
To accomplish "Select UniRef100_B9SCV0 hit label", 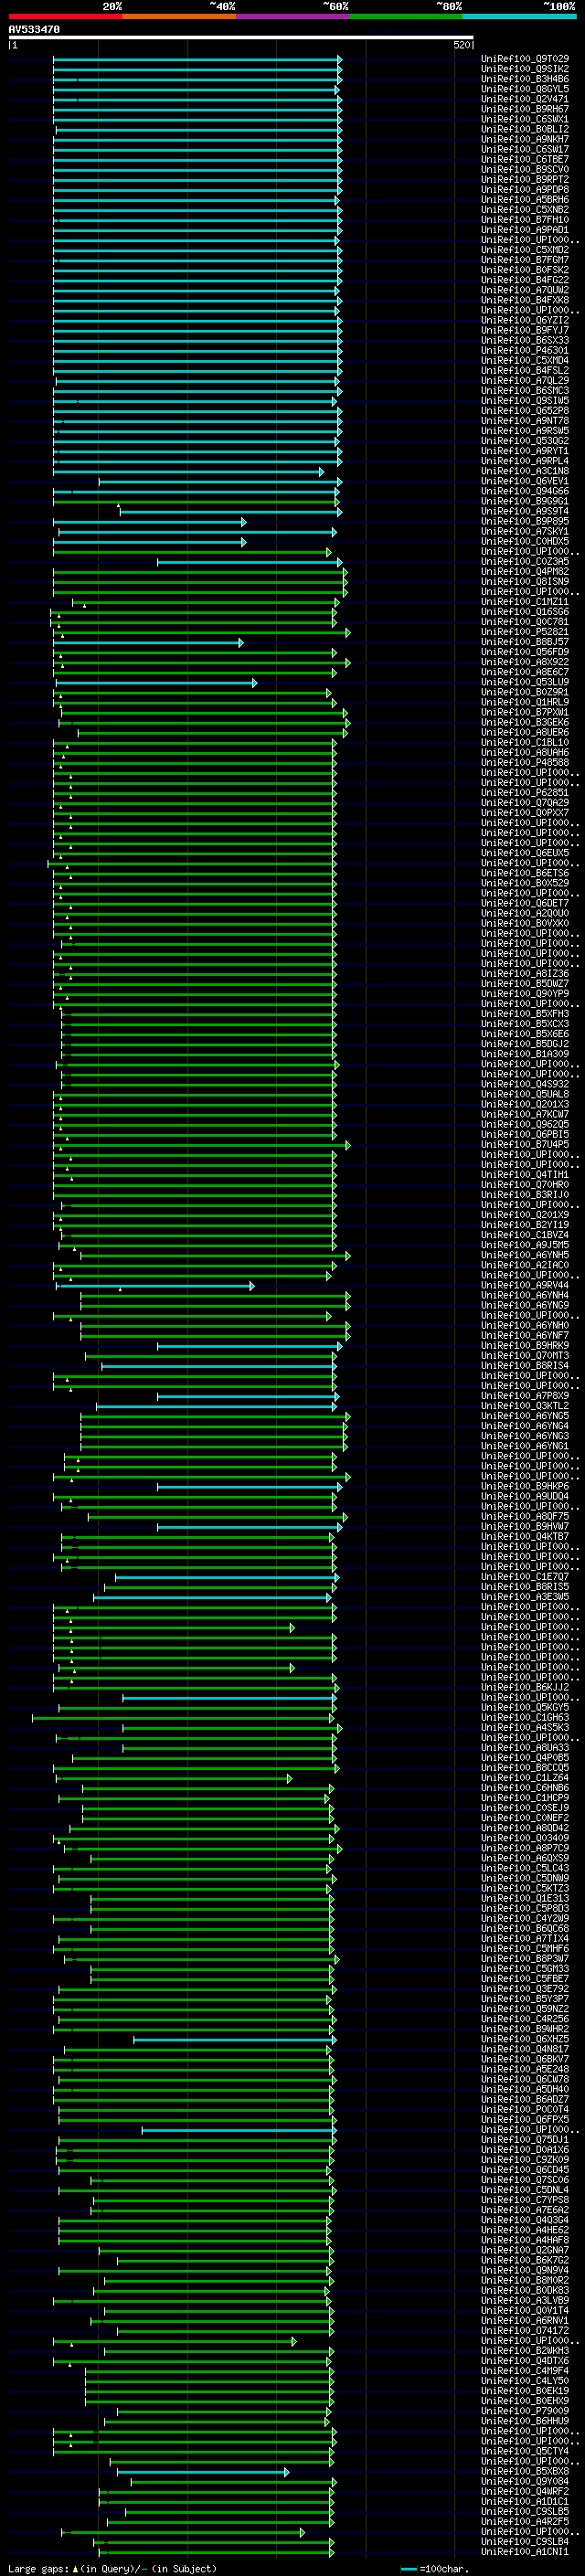I will [525, 169].
